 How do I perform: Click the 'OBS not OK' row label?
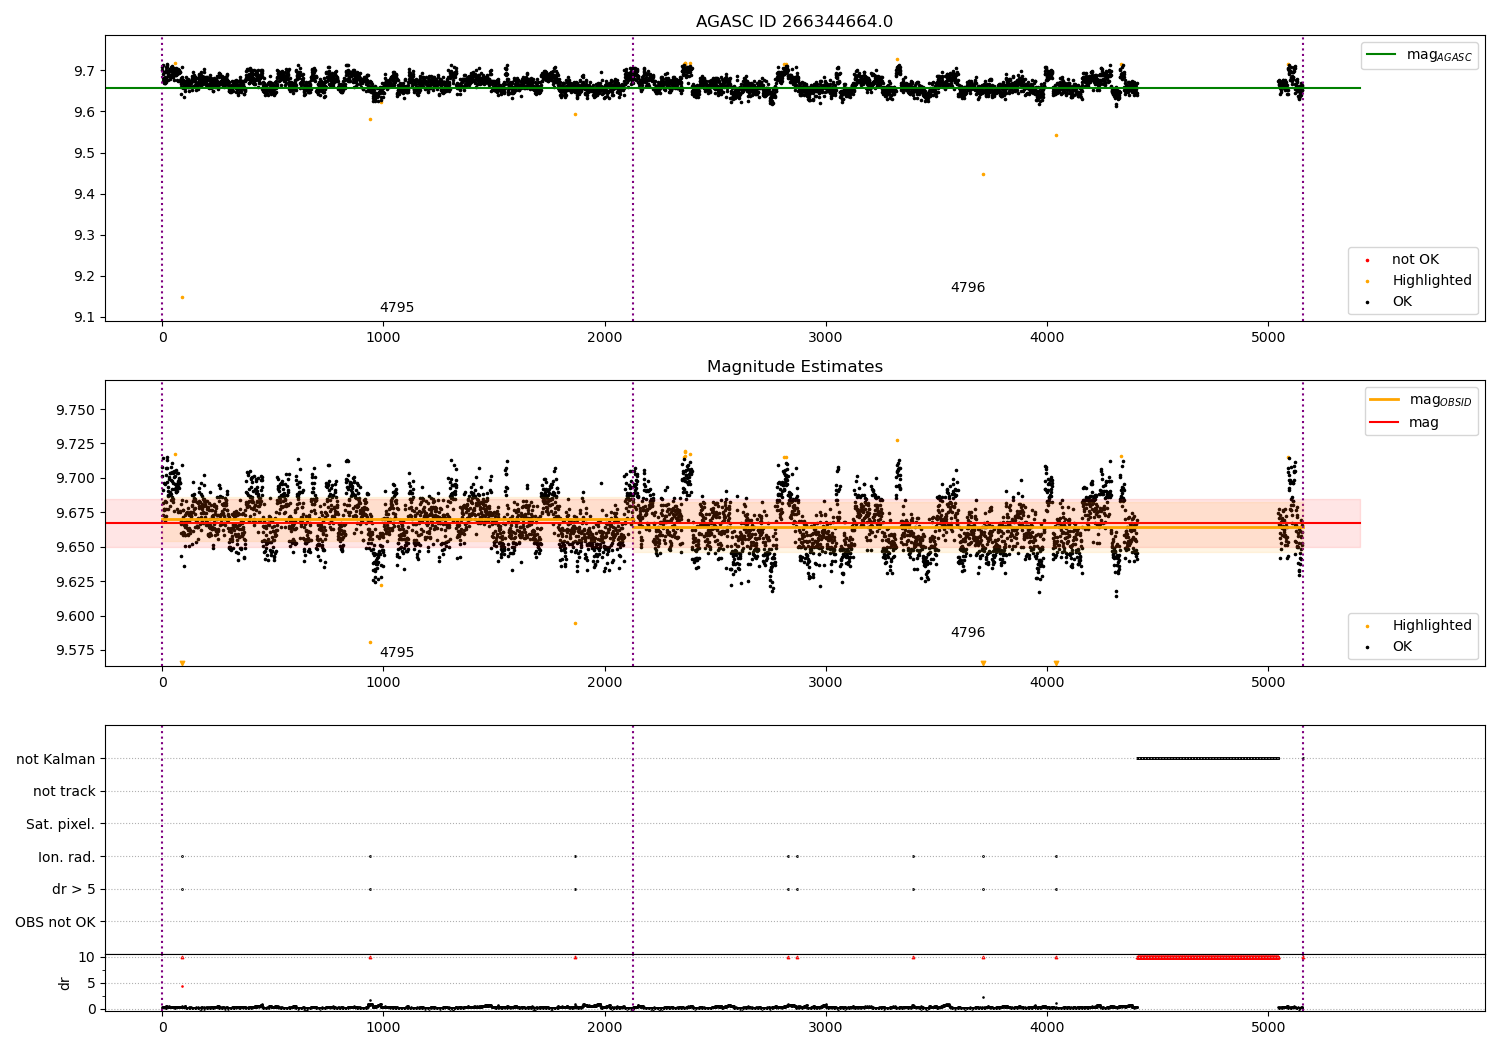pos(56,922)
